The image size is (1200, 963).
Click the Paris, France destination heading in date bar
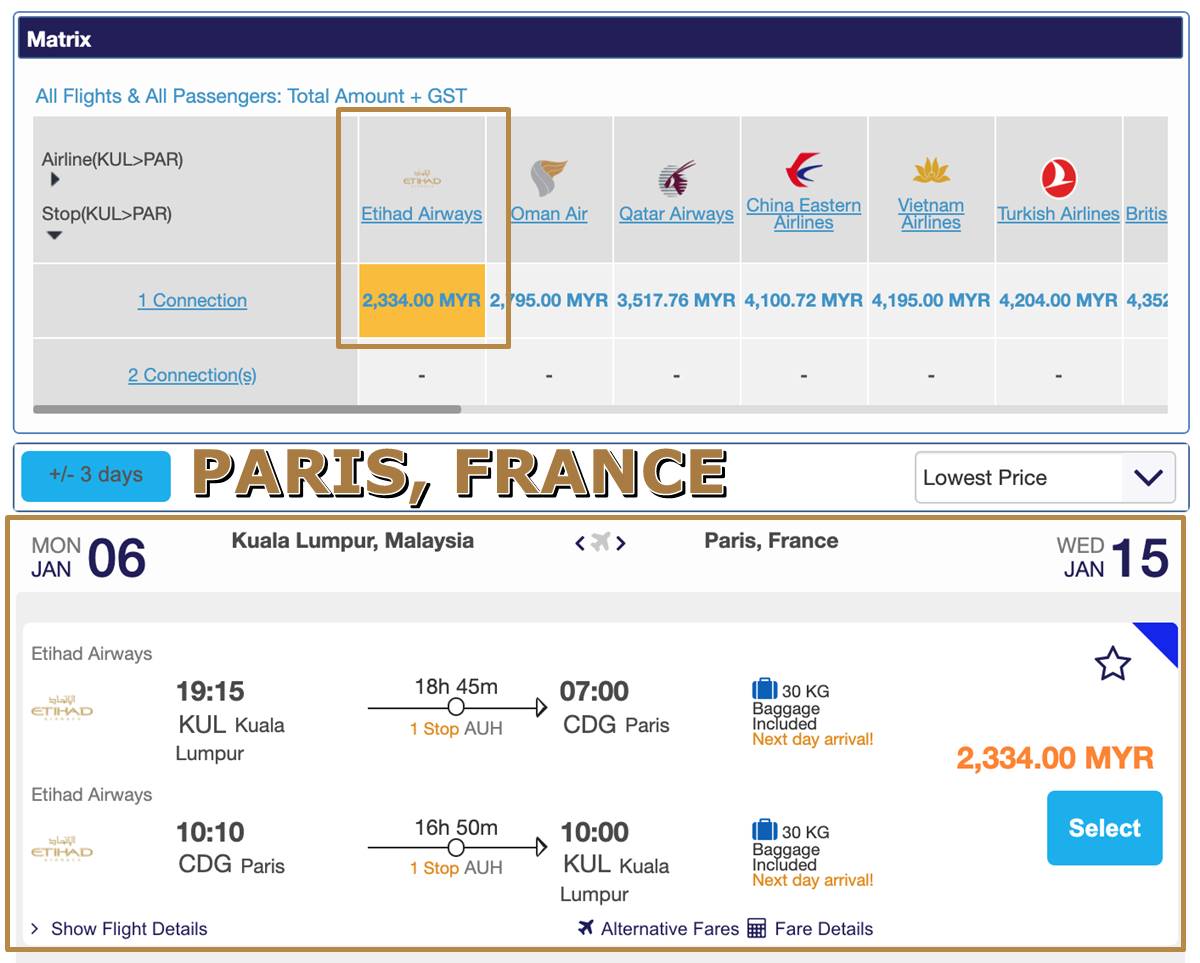pos(771,541)
